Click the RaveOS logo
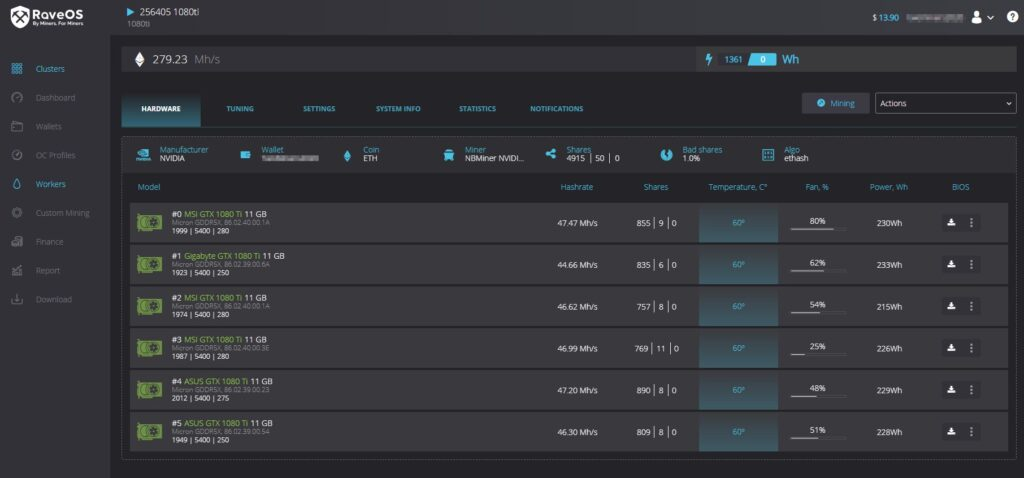This screenshot has width=1024, height=478. (x=47, y=17)
